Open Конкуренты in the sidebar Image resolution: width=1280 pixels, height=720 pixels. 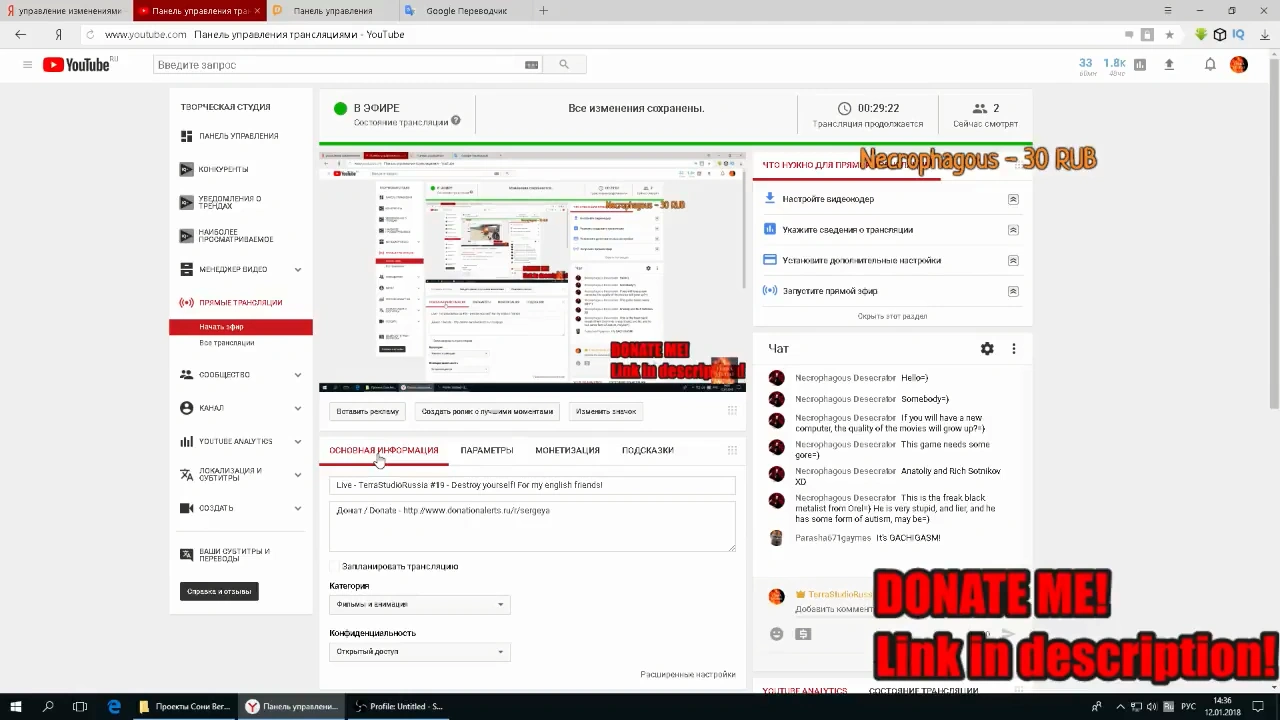[x=224, y=169]
